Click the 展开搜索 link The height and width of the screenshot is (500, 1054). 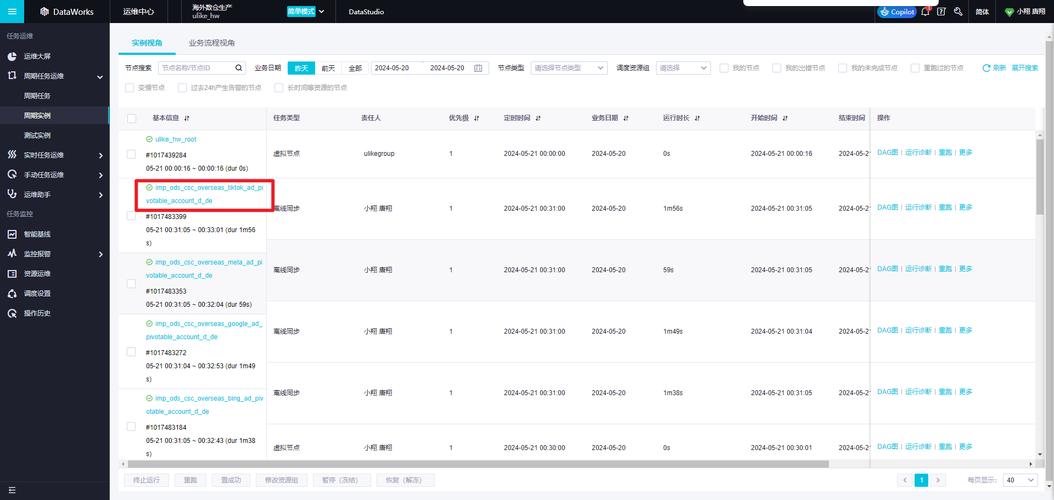coord(1025,68)
